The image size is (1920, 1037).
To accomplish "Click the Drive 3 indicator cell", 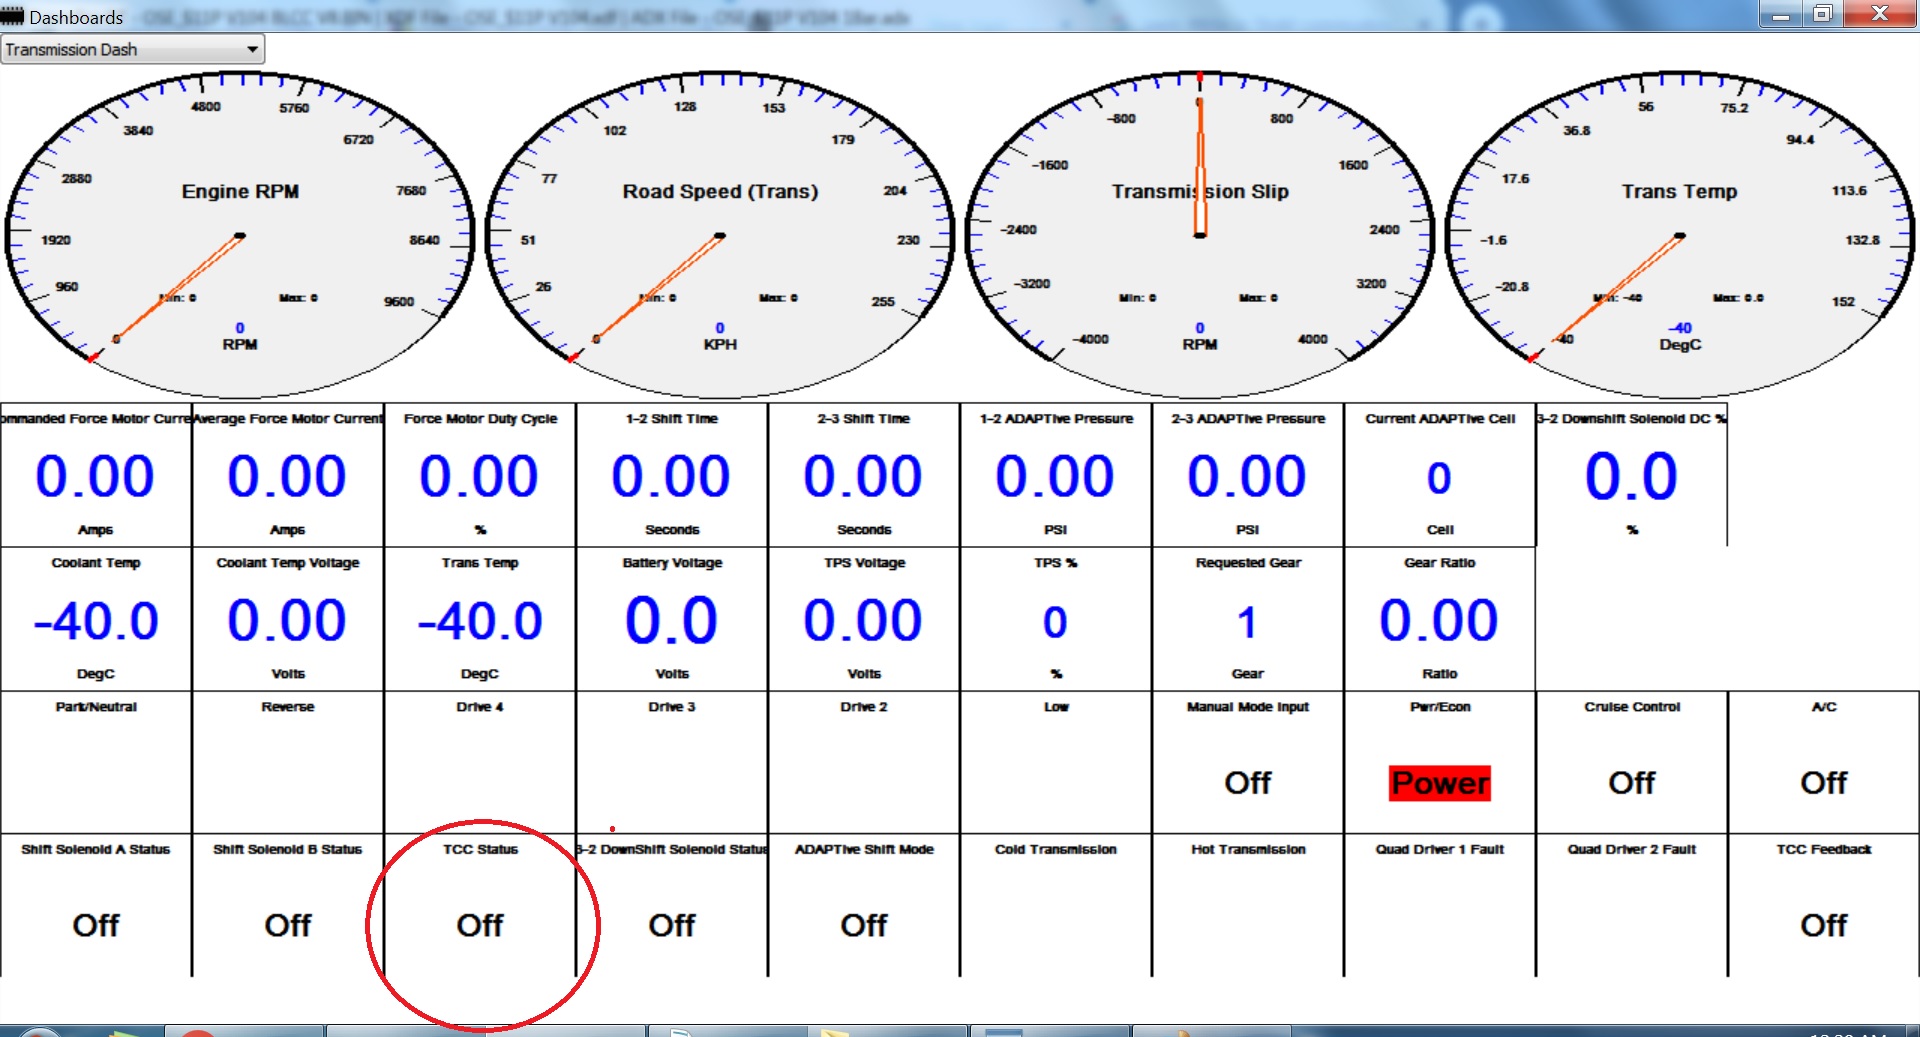I will 672,762.
